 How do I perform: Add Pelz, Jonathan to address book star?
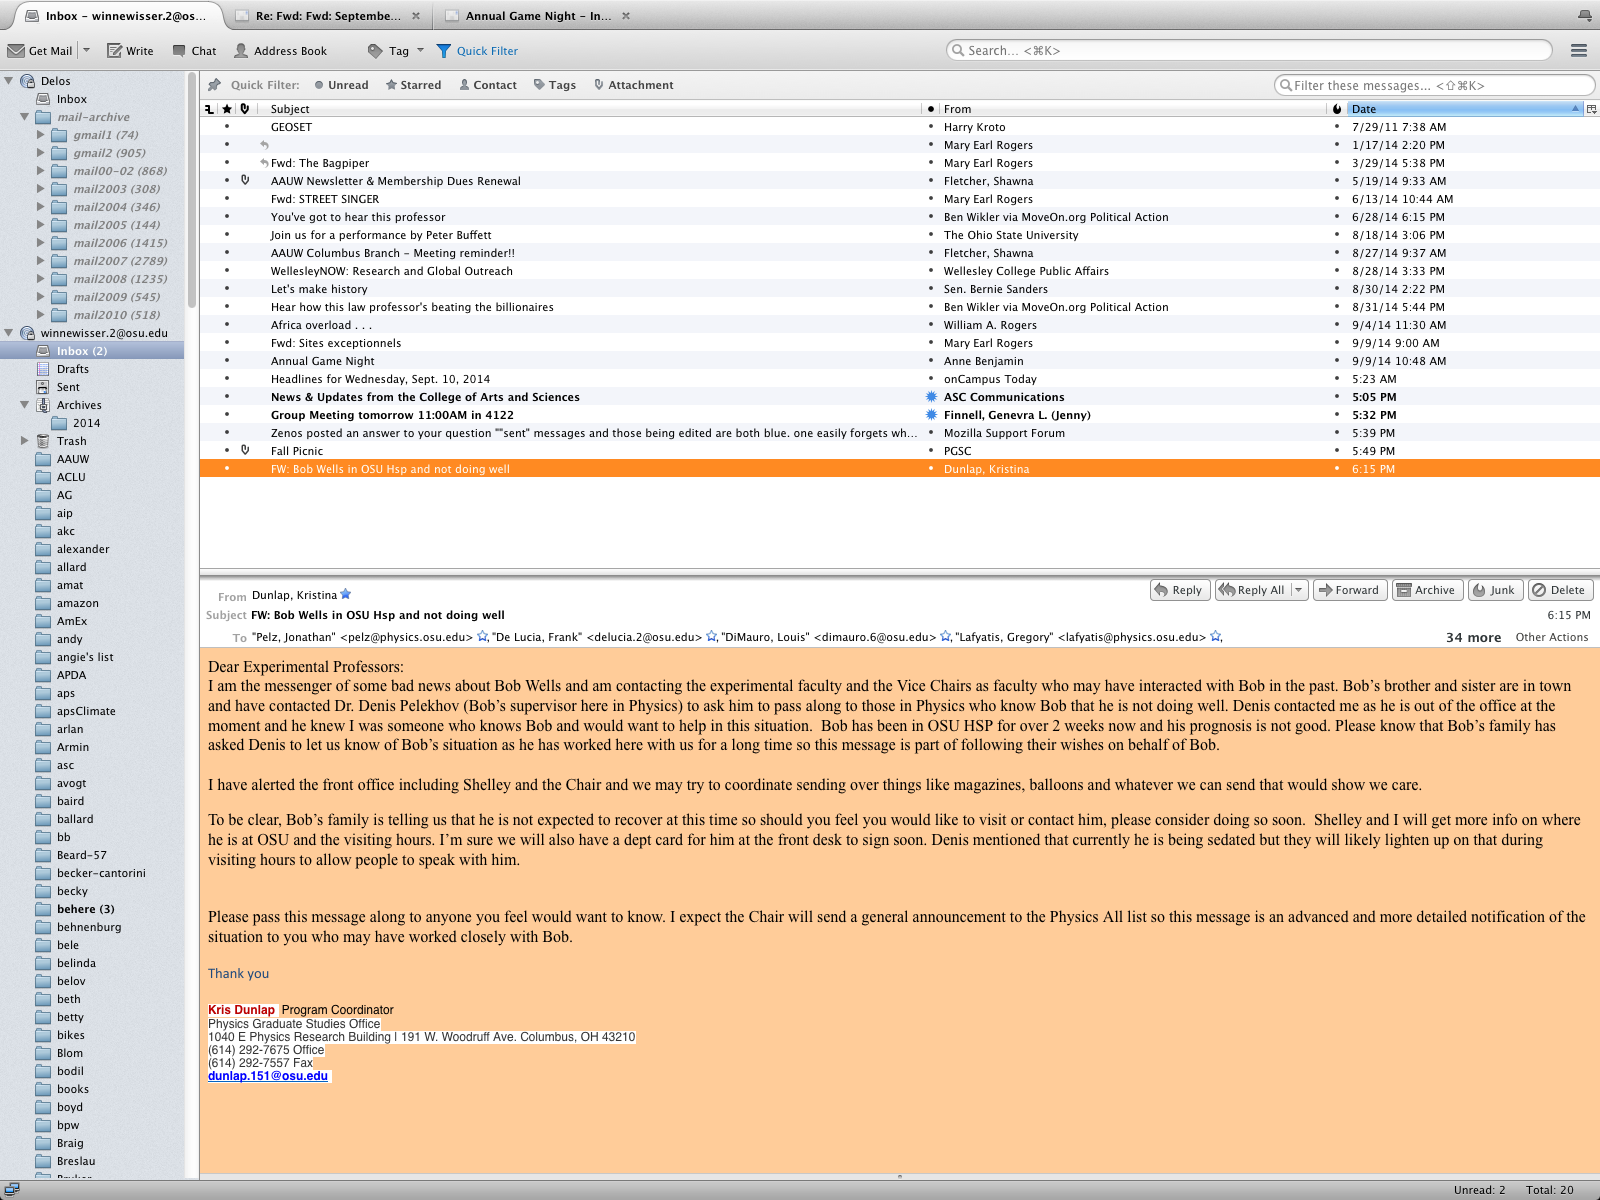482,637
